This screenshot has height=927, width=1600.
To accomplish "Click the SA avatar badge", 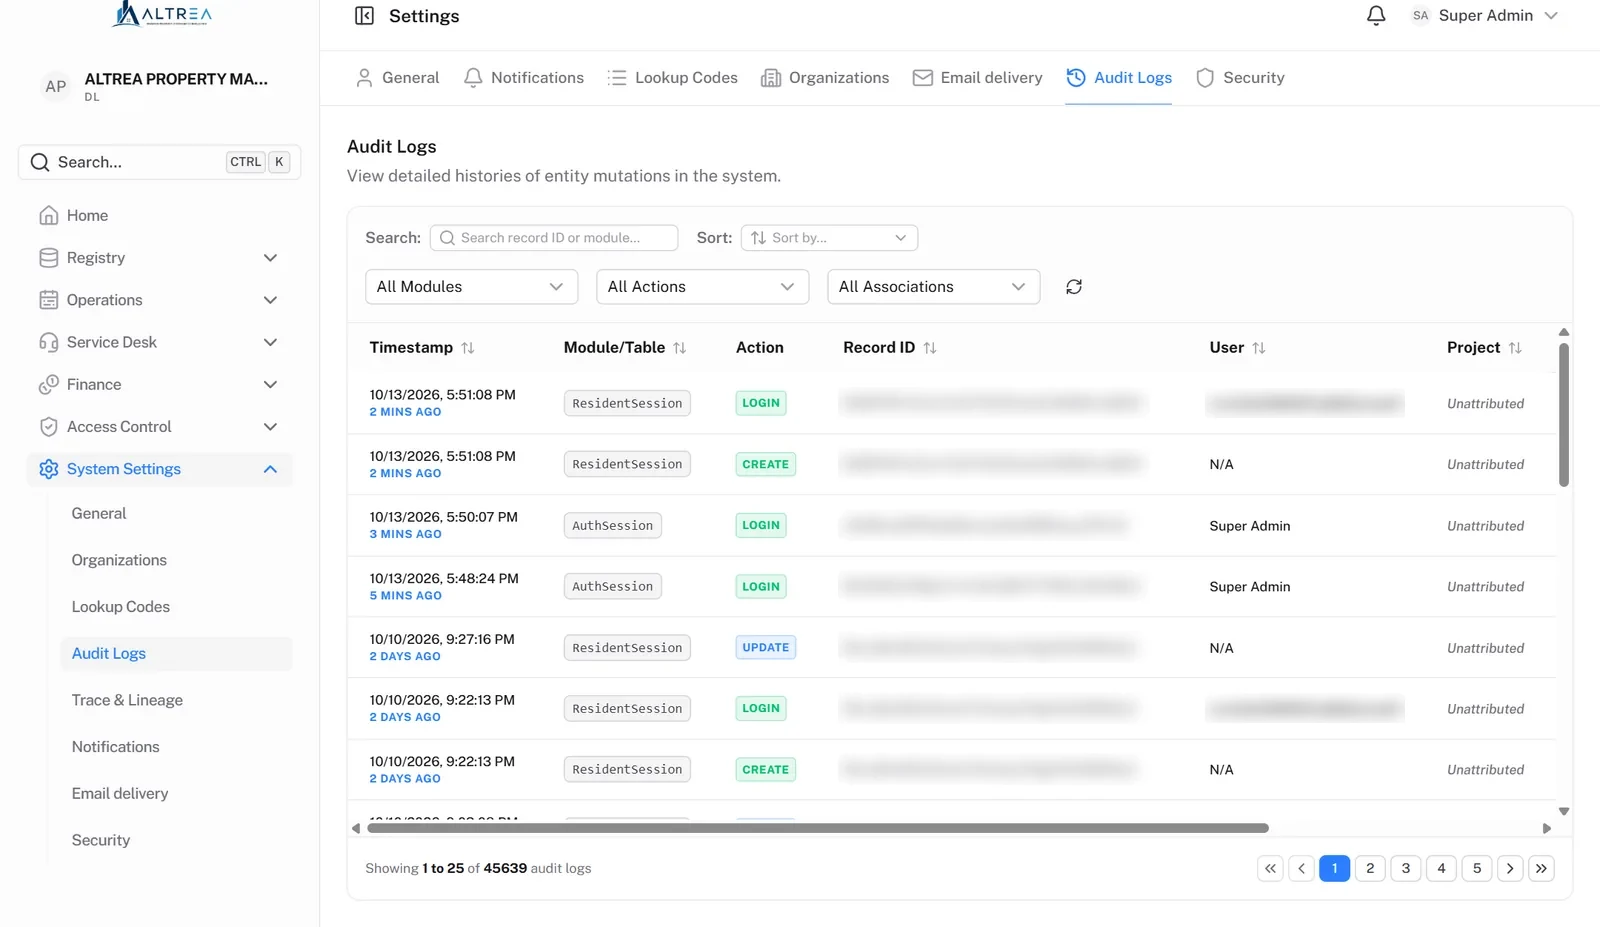I will click(x=1420, y=16).
